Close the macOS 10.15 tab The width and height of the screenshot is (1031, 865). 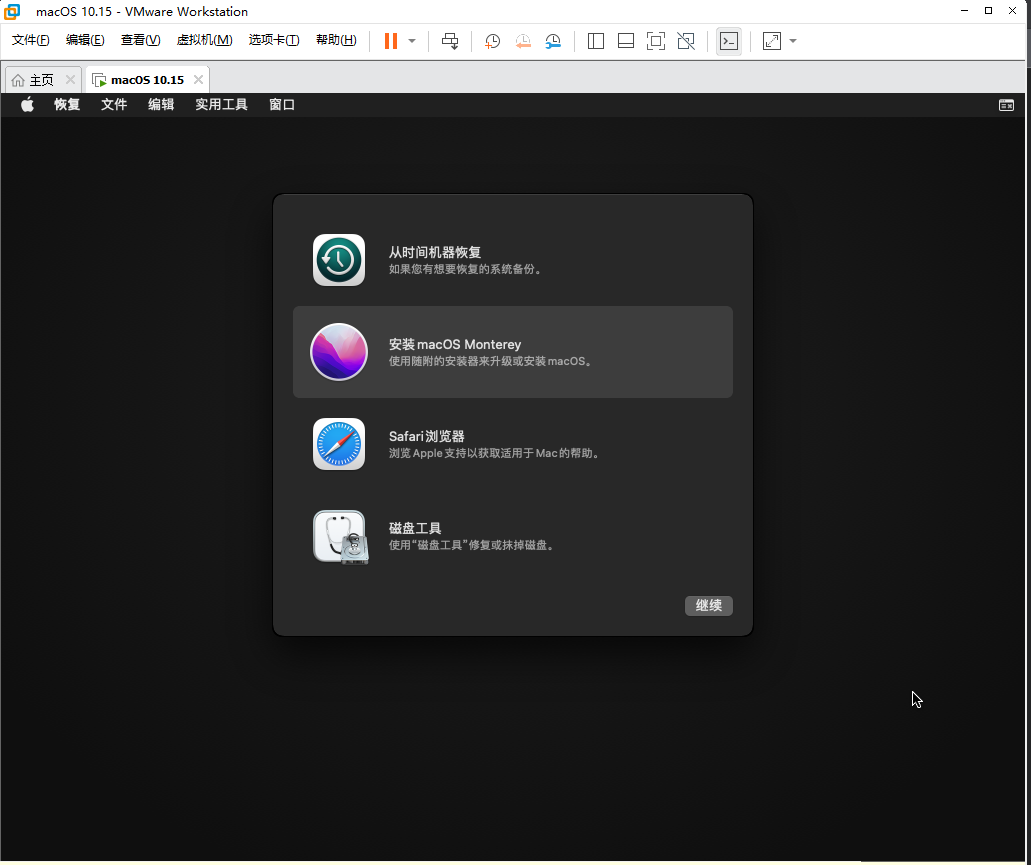(198, 80)
